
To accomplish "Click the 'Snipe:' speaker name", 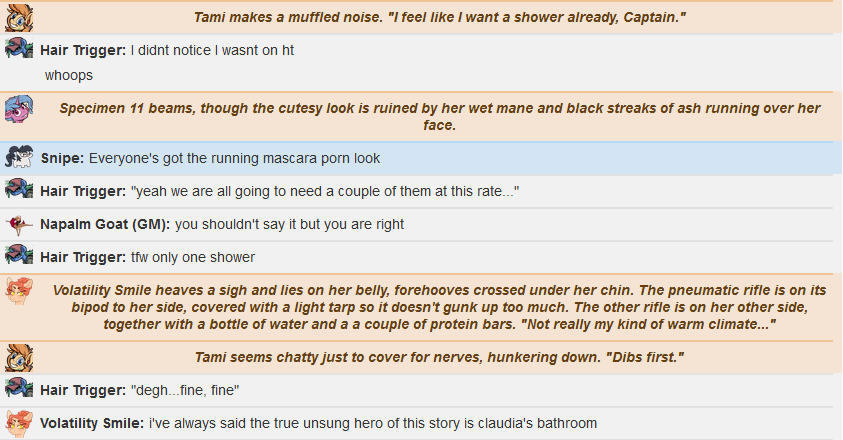I will point(62,158).
